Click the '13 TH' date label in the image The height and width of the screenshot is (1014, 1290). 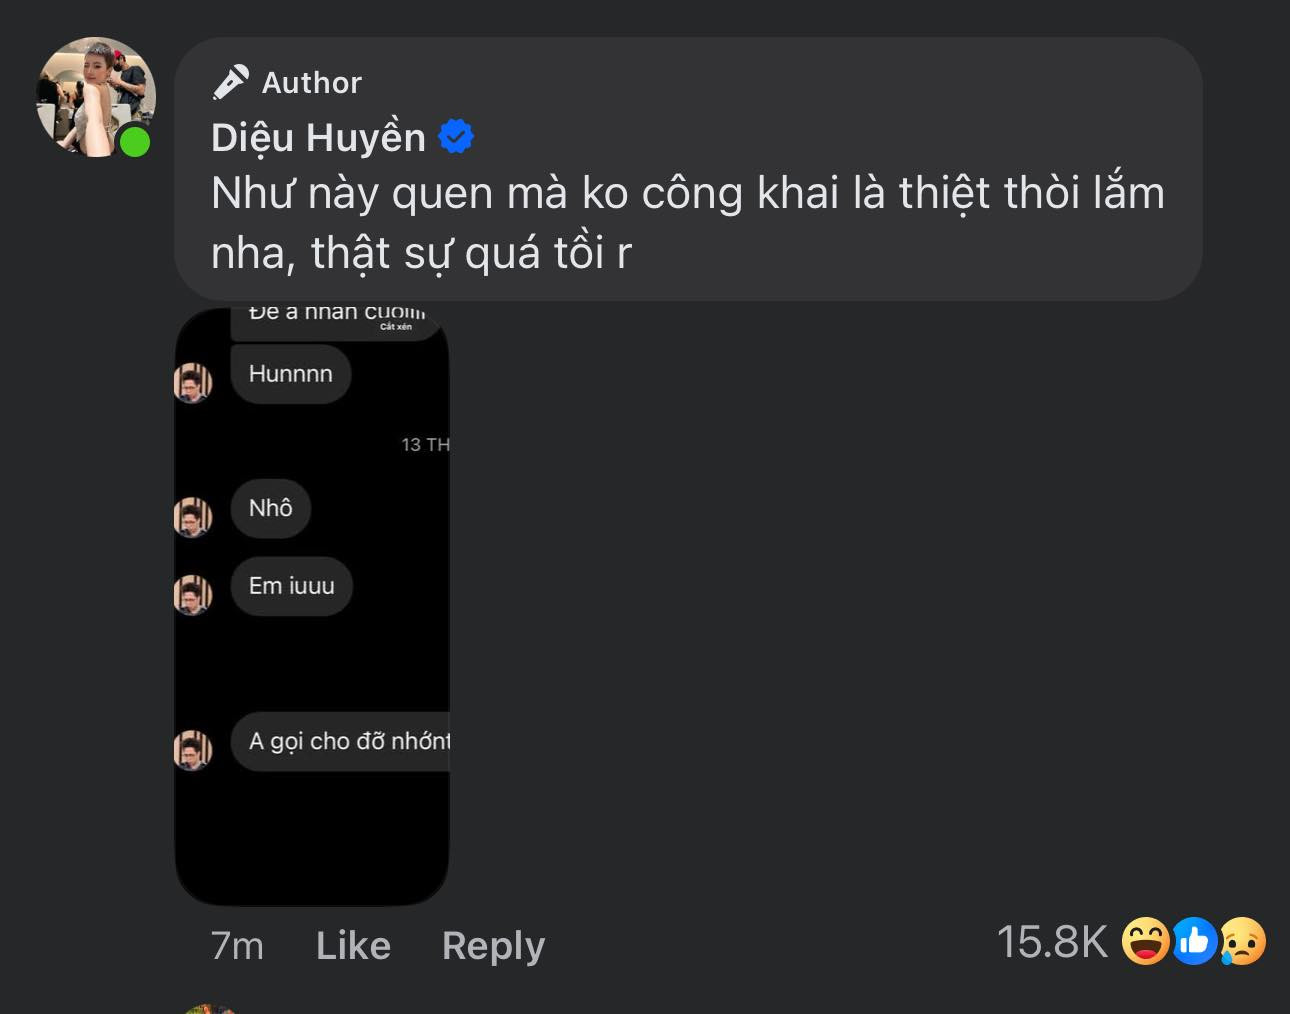(425, 445)
